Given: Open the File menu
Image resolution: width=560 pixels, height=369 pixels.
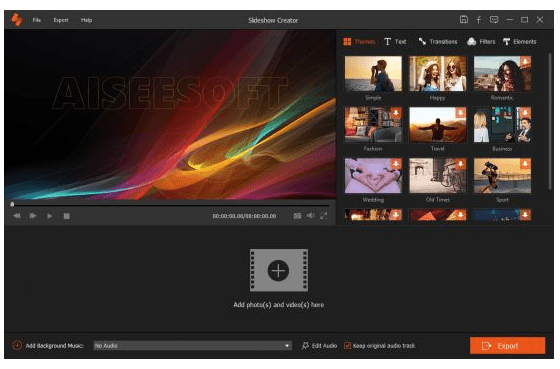Looking at the screenshot, I should 37,20.
